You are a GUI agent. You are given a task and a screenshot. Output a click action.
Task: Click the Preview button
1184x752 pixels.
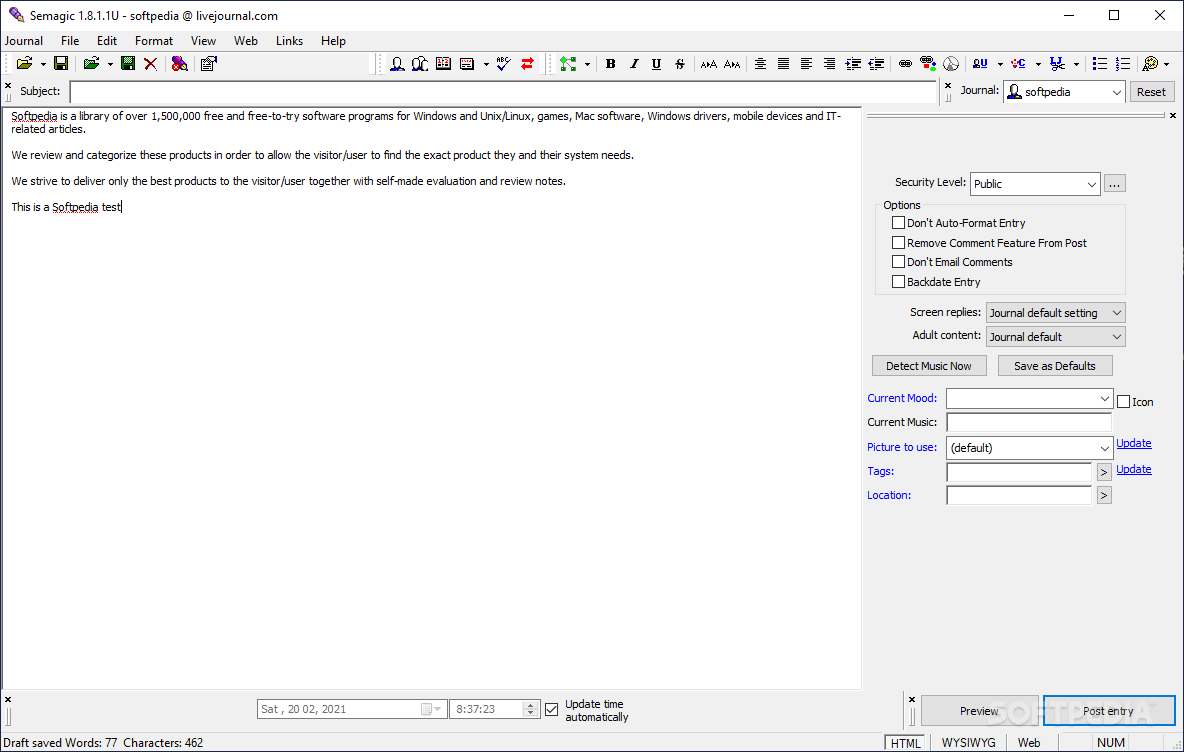pyautogui.click(x=979, y=710)
